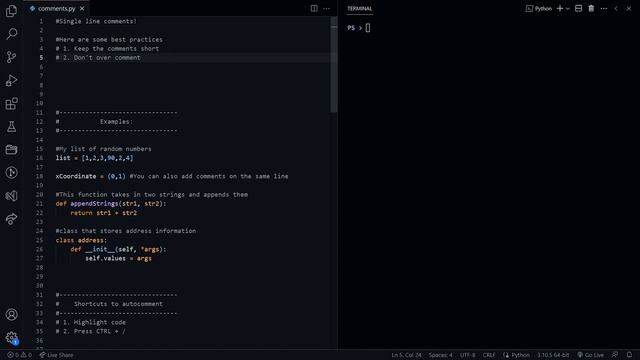Start Live Share from status bar

(x=56, y=355)
